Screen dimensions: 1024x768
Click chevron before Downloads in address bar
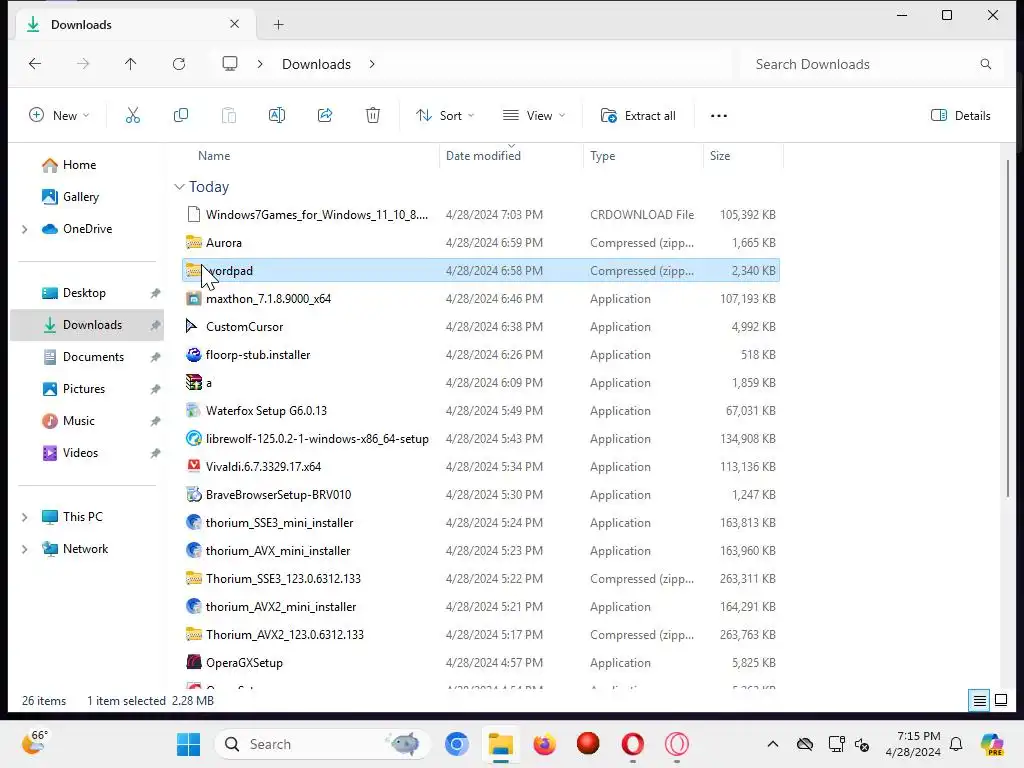point(260,64)
